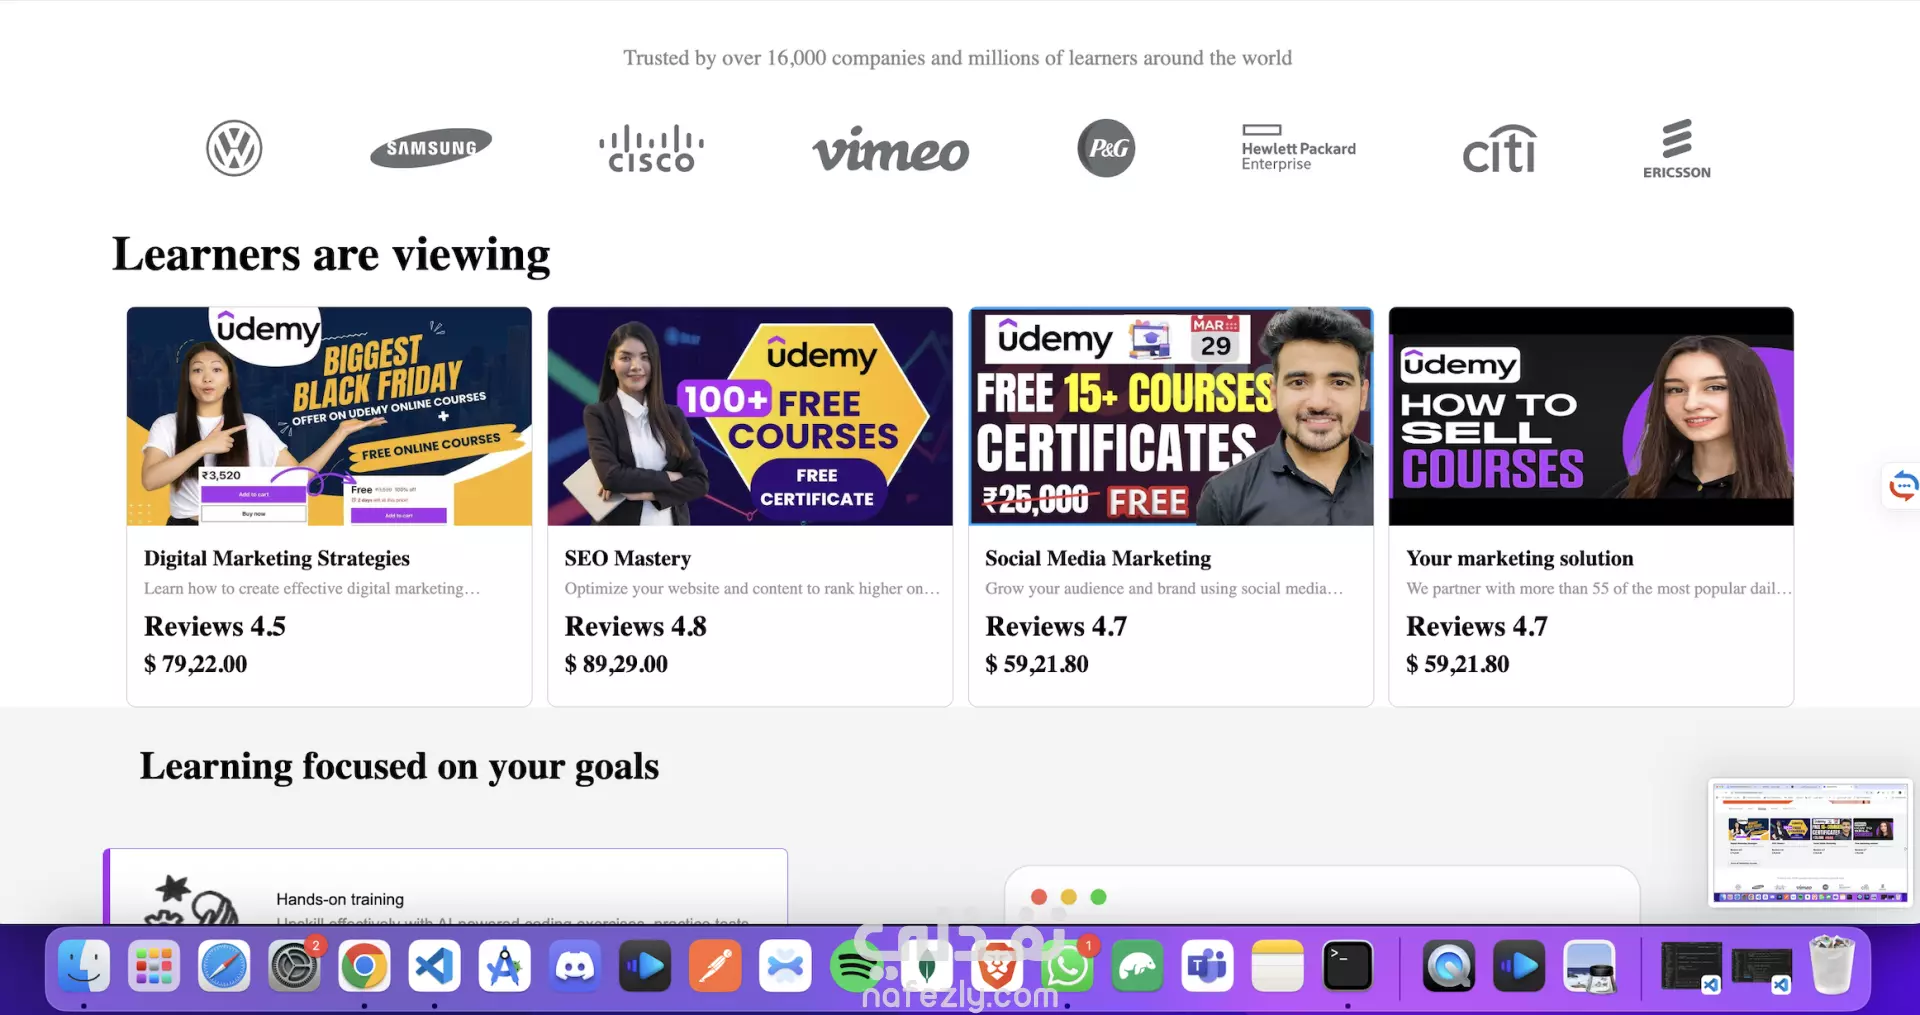
Task: Open Finder from the dock
Action: point(84,967)
